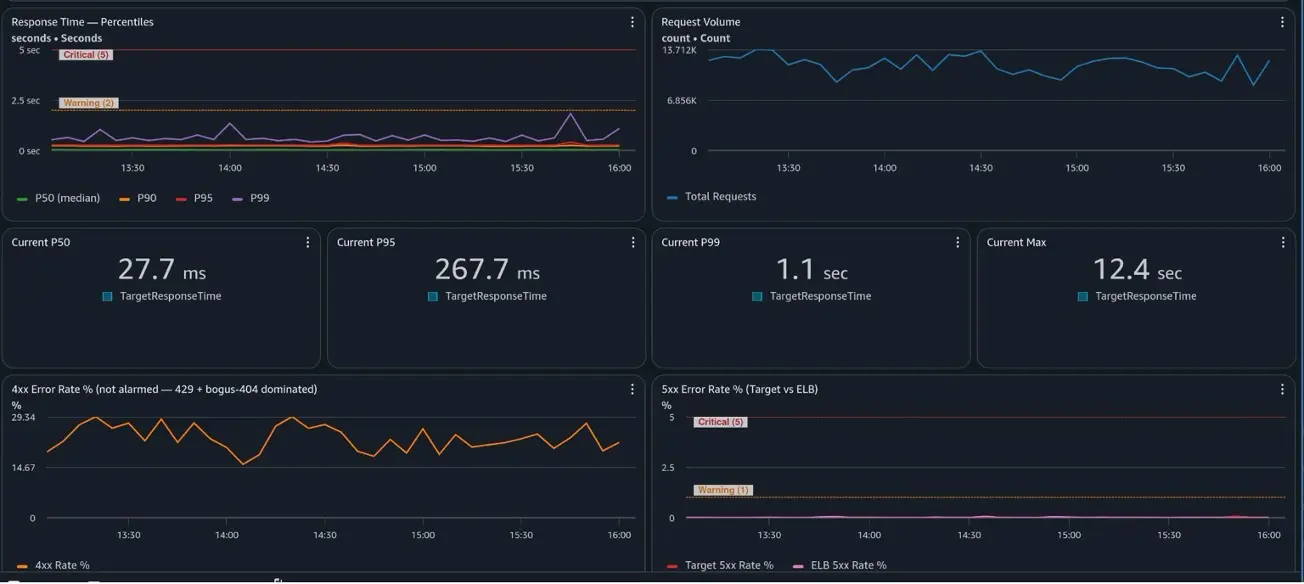This screenshot has width=1304, height=584.
Task: Toggle the P90 series in the legend
Action: (138, 198)
